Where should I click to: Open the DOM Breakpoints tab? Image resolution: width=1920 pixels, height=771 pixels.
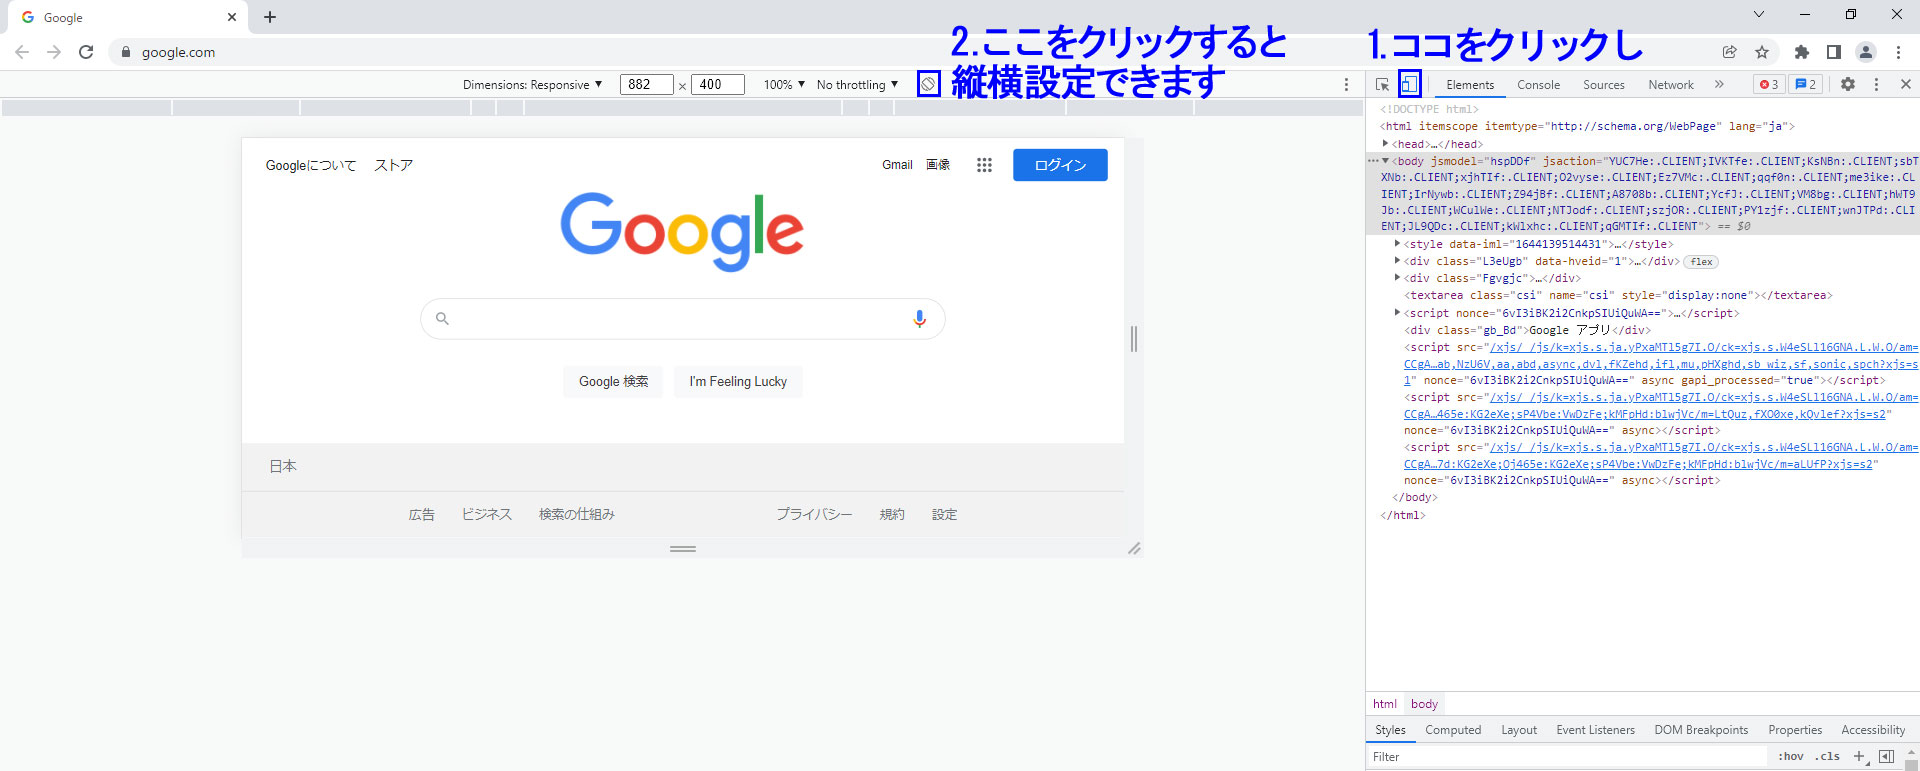click(1701, 730)
